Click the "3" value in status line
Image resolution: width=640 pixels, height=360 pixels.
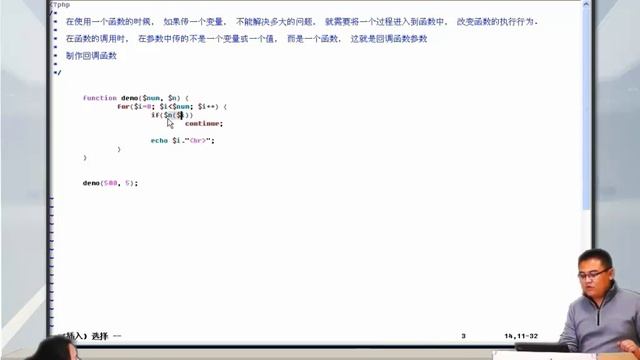[463, 336]
